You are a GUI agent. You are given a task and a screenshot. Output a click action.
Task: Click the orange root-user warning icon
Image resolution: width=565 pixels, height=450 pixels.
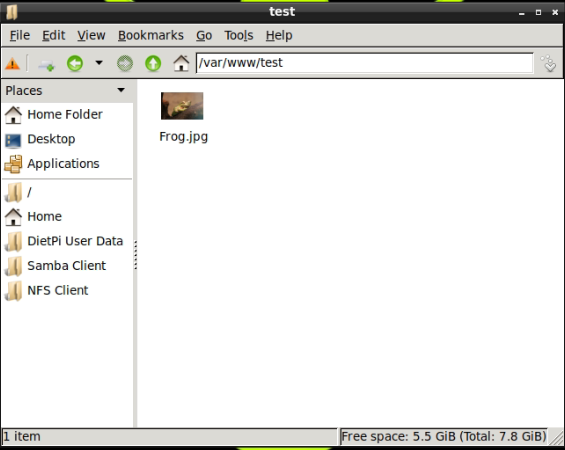(x=12, y=64)
